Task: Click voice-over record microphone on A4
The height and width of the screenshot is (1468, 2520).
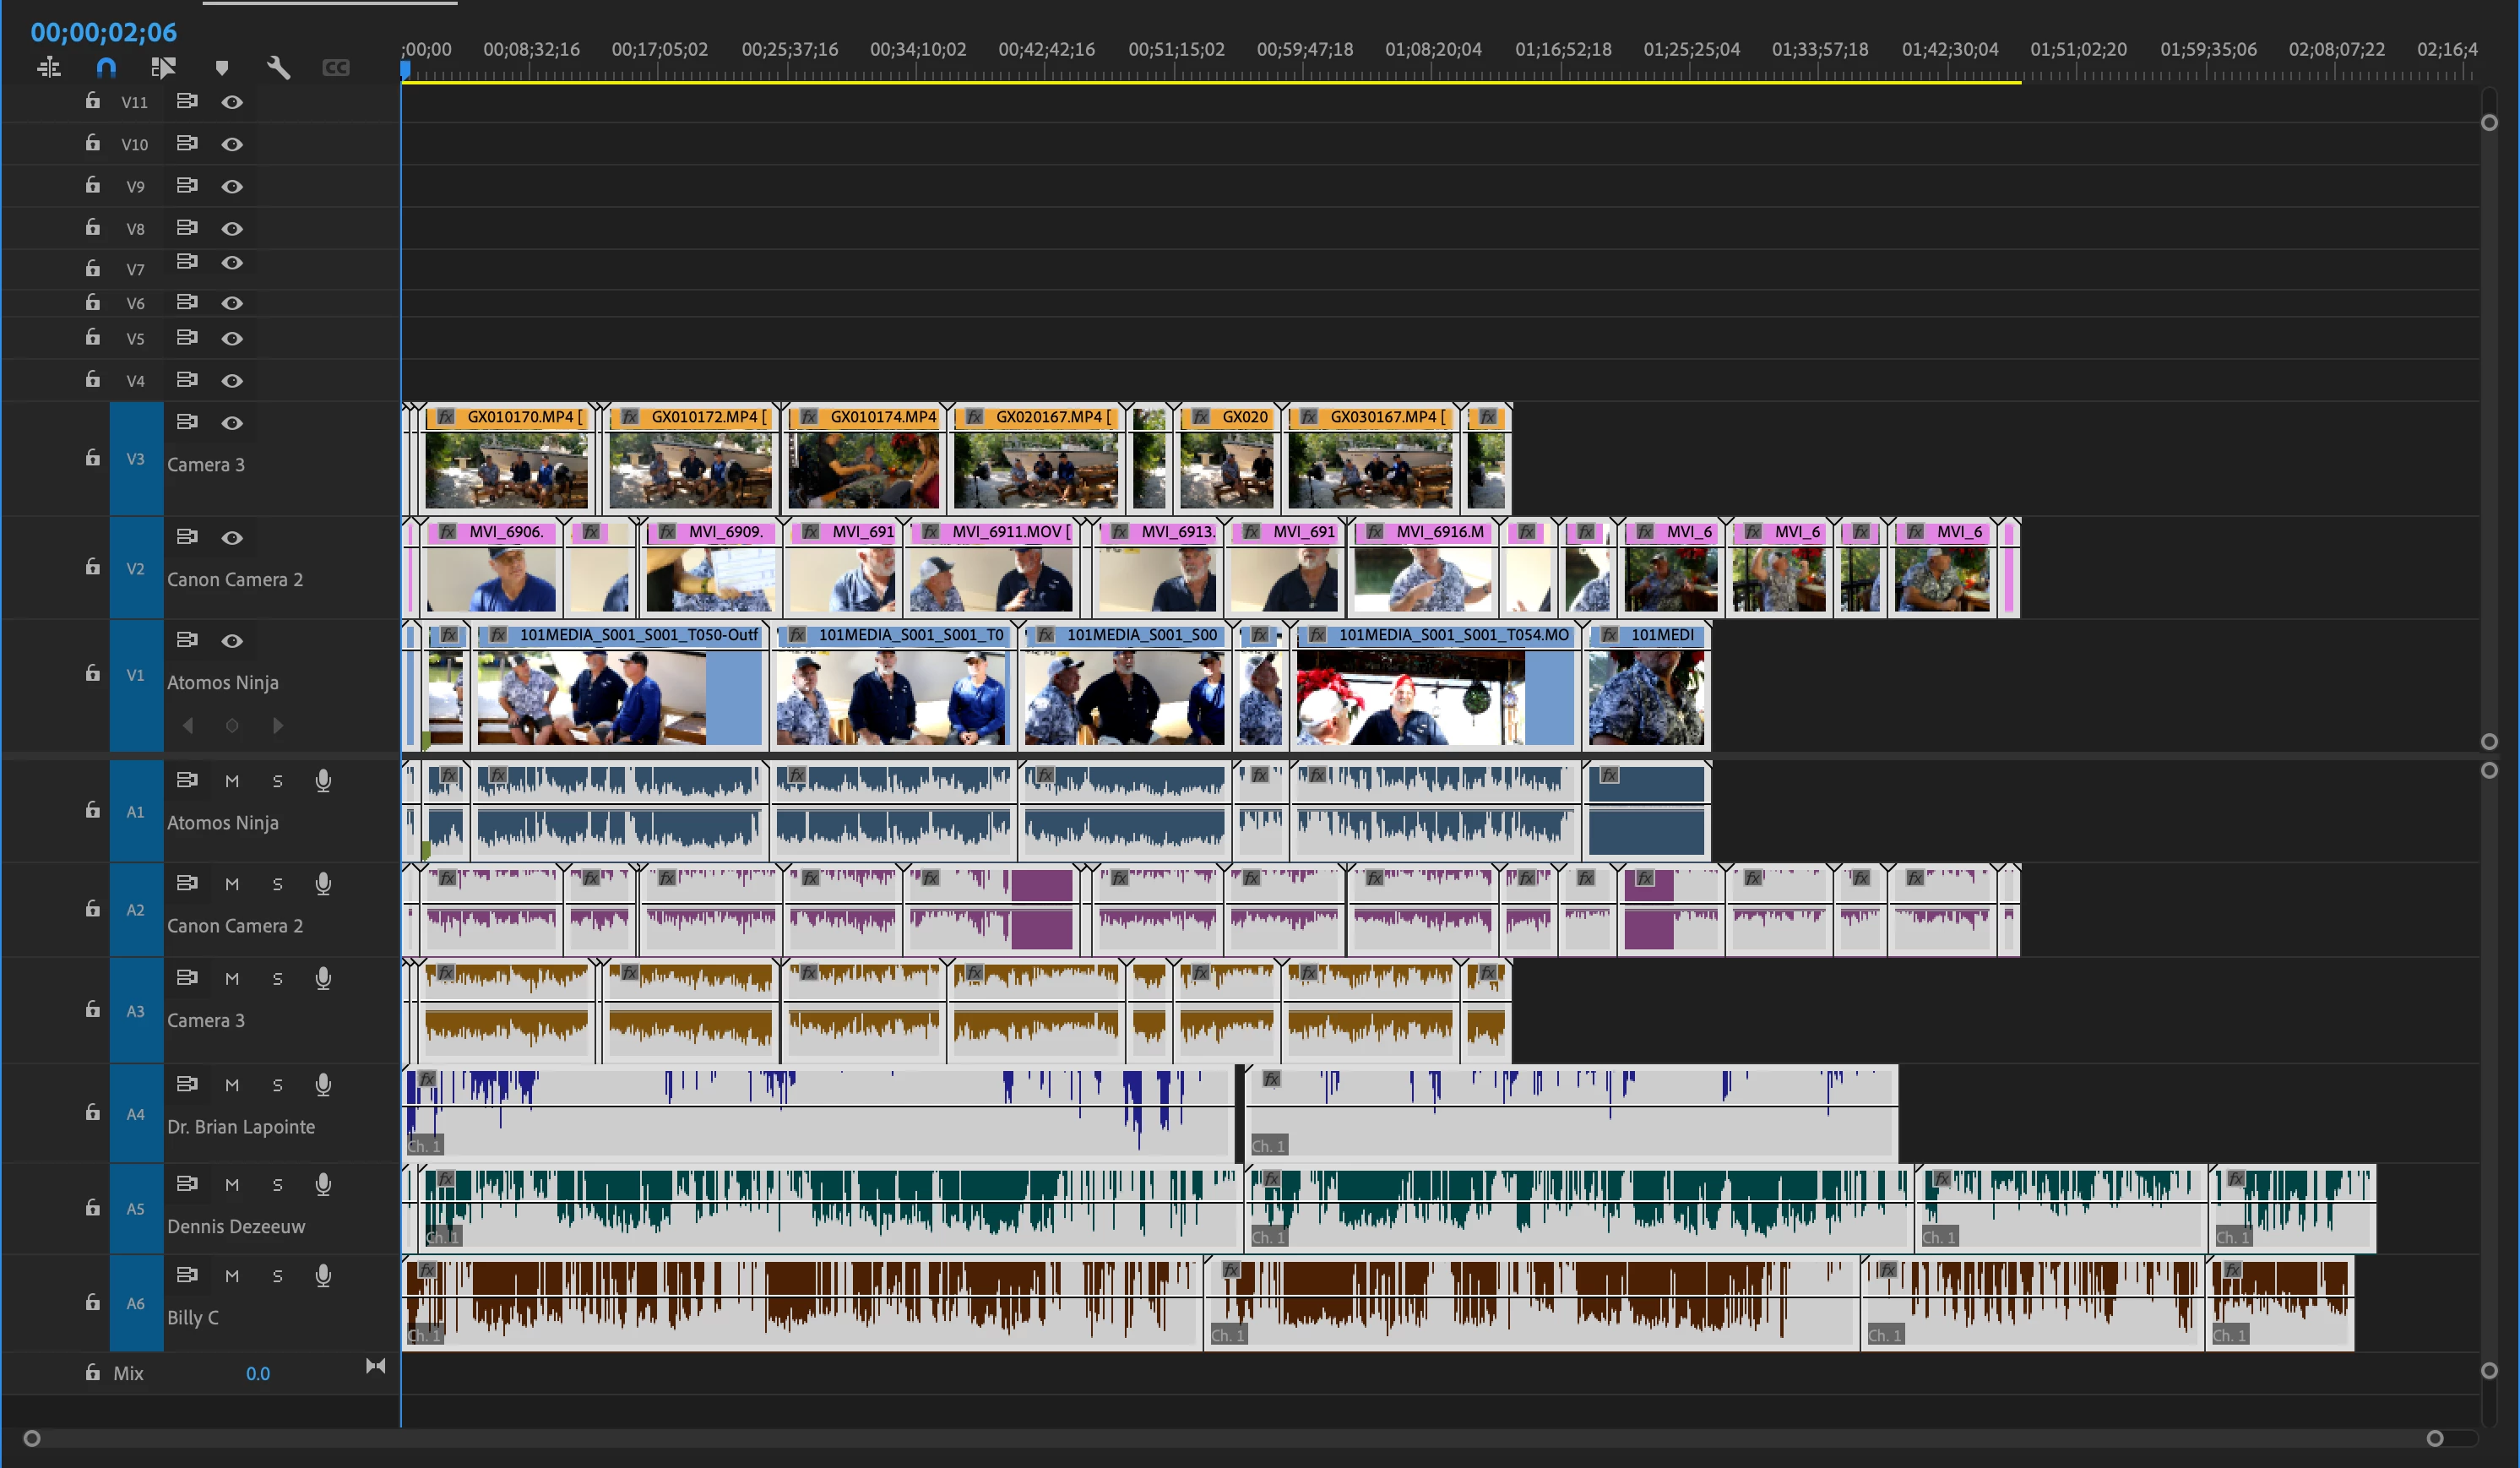Action: pos(323,1085)
